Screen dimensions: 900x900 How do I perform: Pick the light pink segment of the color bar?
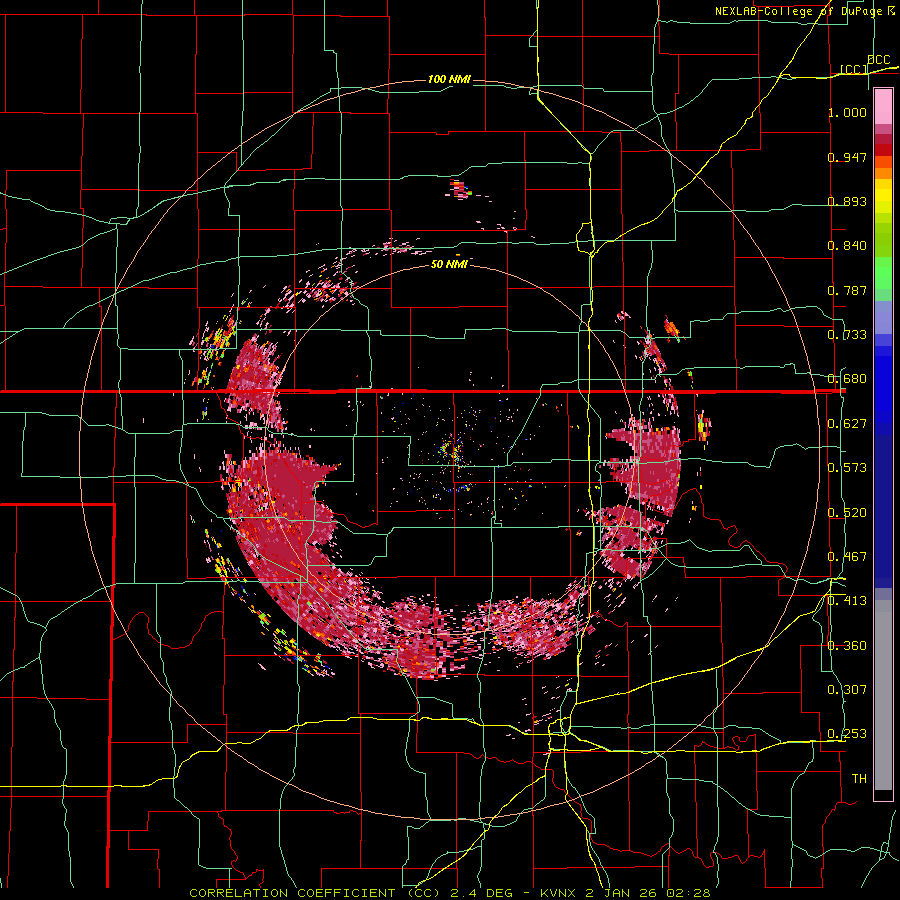click(883, 107)
